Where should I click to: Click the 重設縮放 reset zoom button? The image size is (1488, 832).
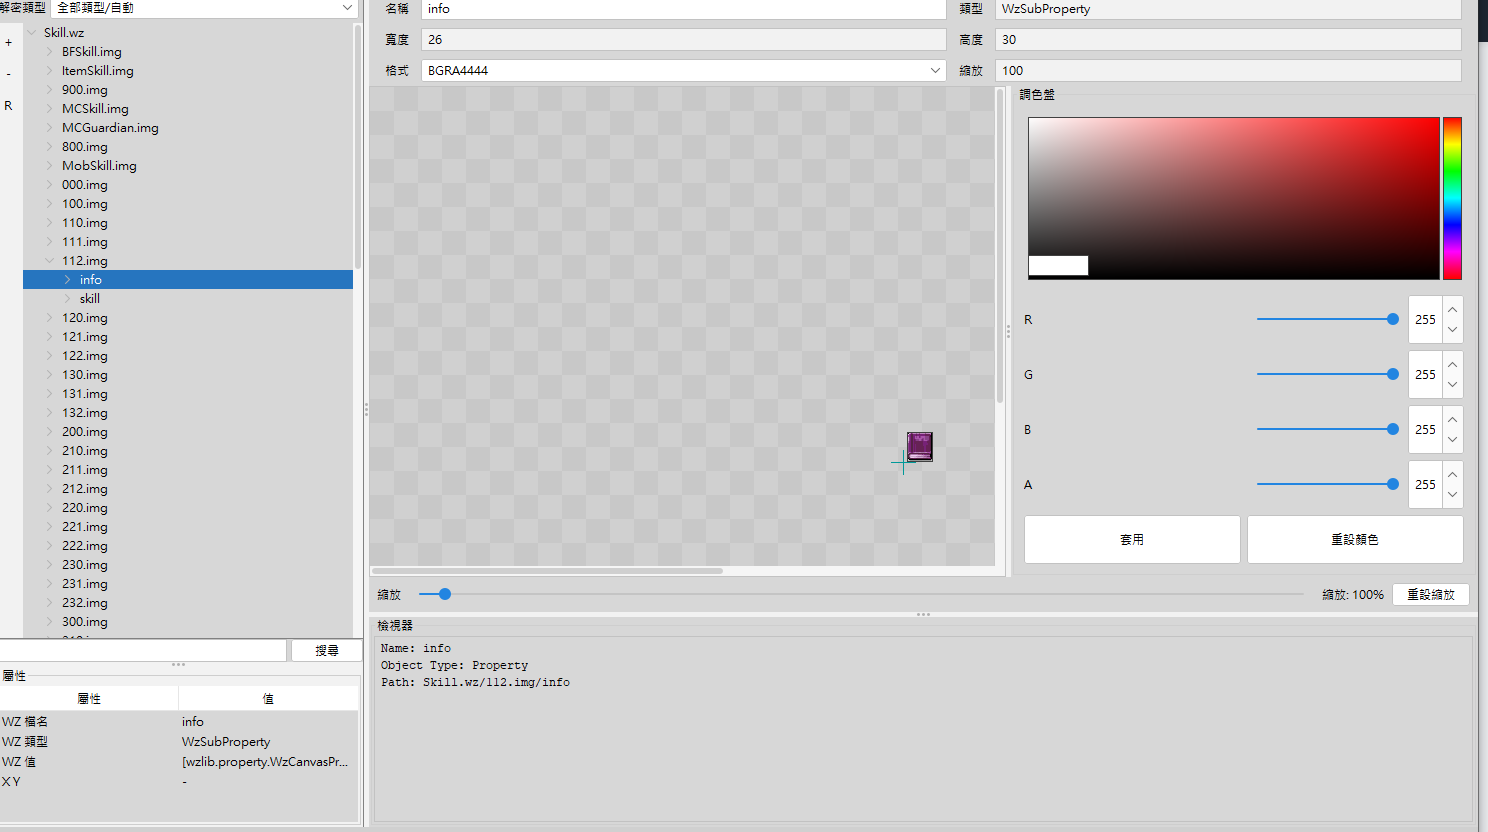coord(1430,594)
